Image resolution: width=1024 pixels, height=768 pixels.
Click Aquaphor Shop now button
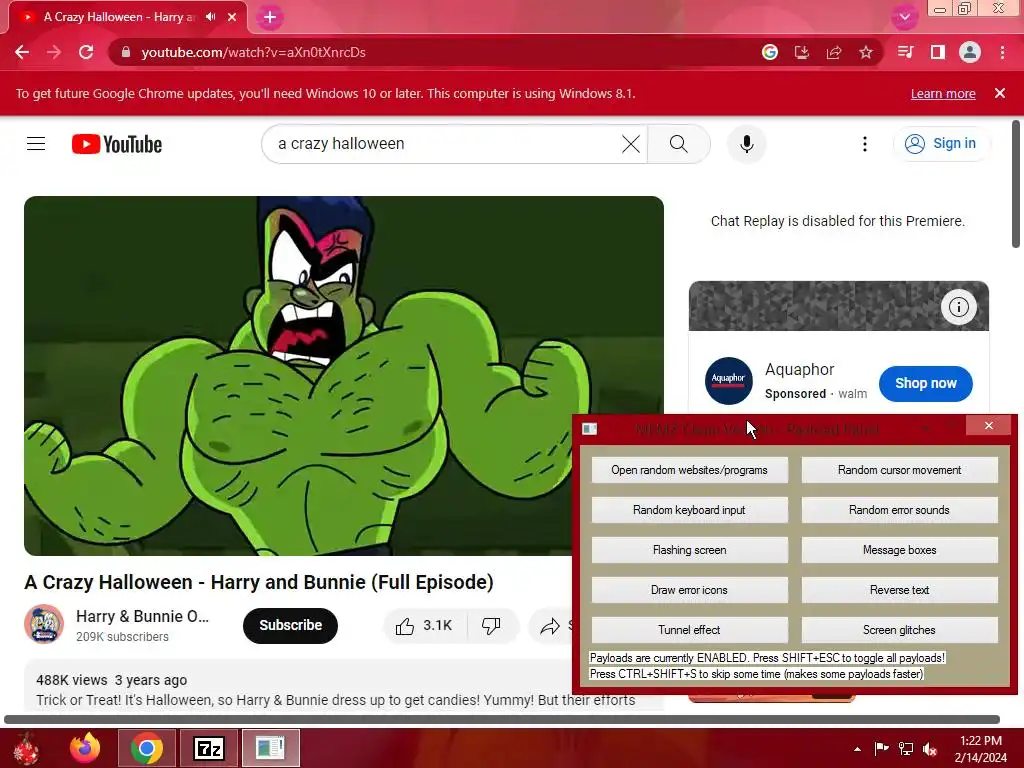[x=925, y=384]
